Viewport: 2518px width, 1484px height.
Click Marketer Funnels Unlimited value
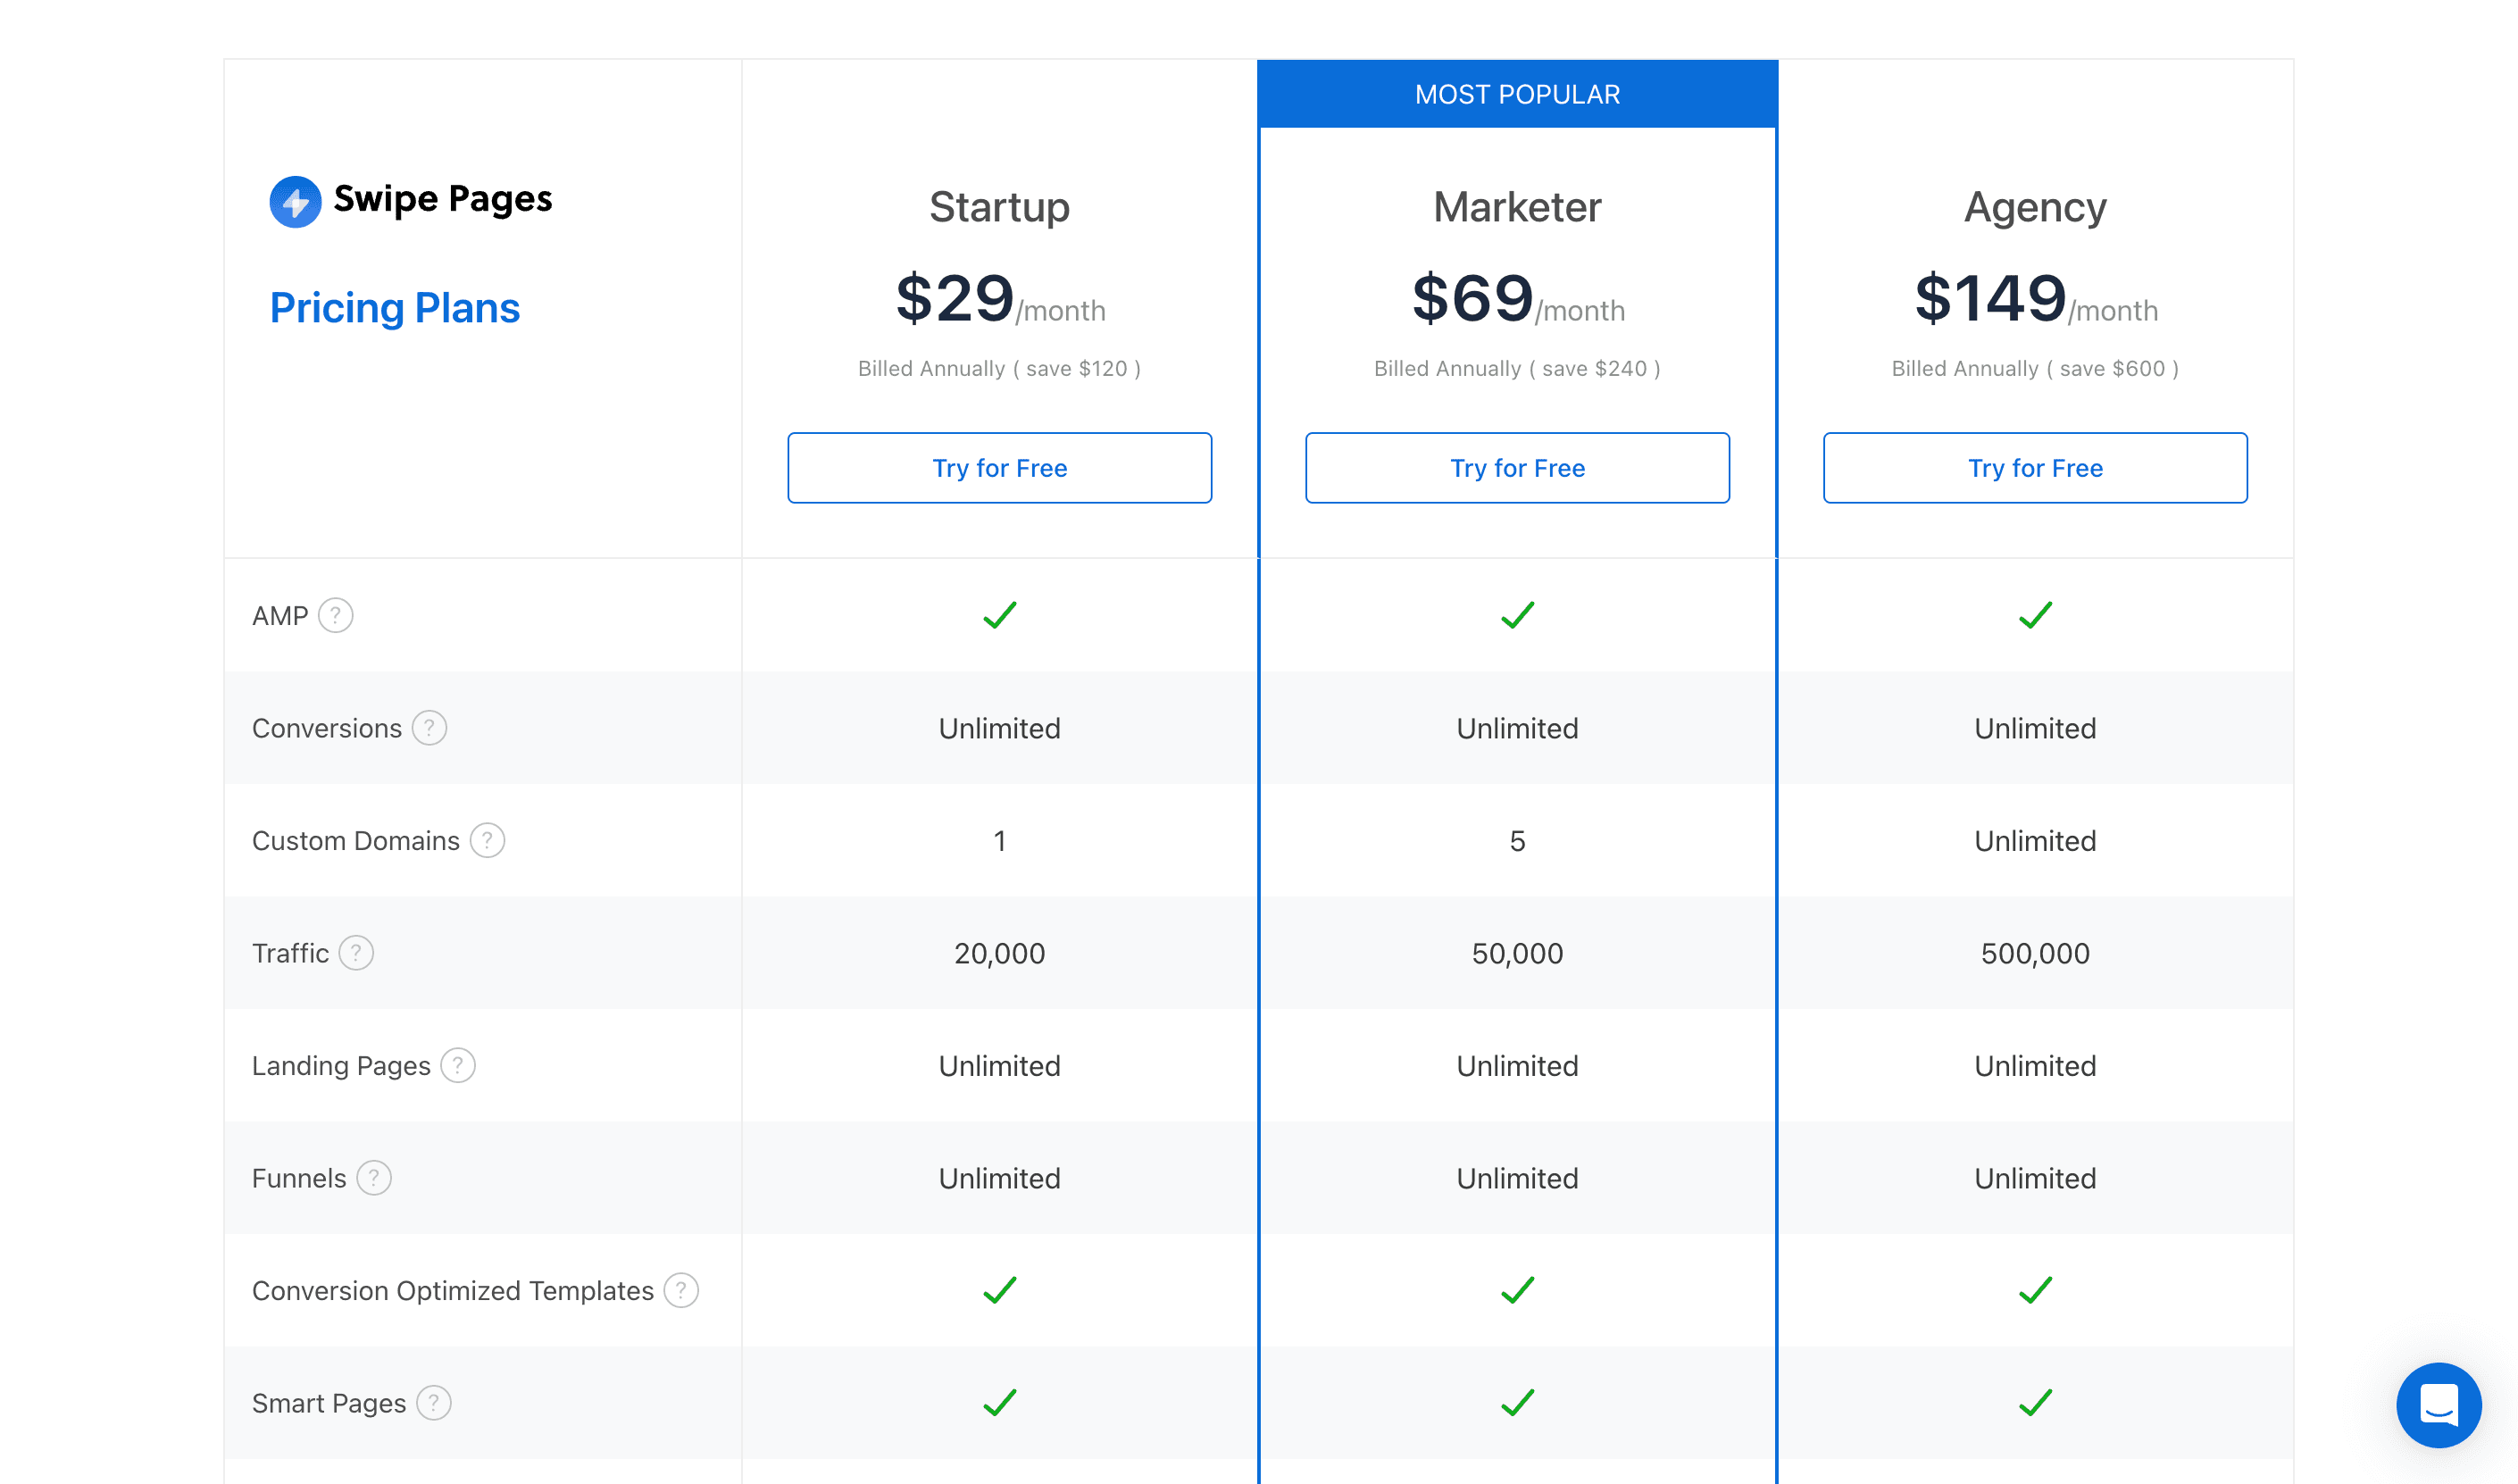tap(1517, 1179)
